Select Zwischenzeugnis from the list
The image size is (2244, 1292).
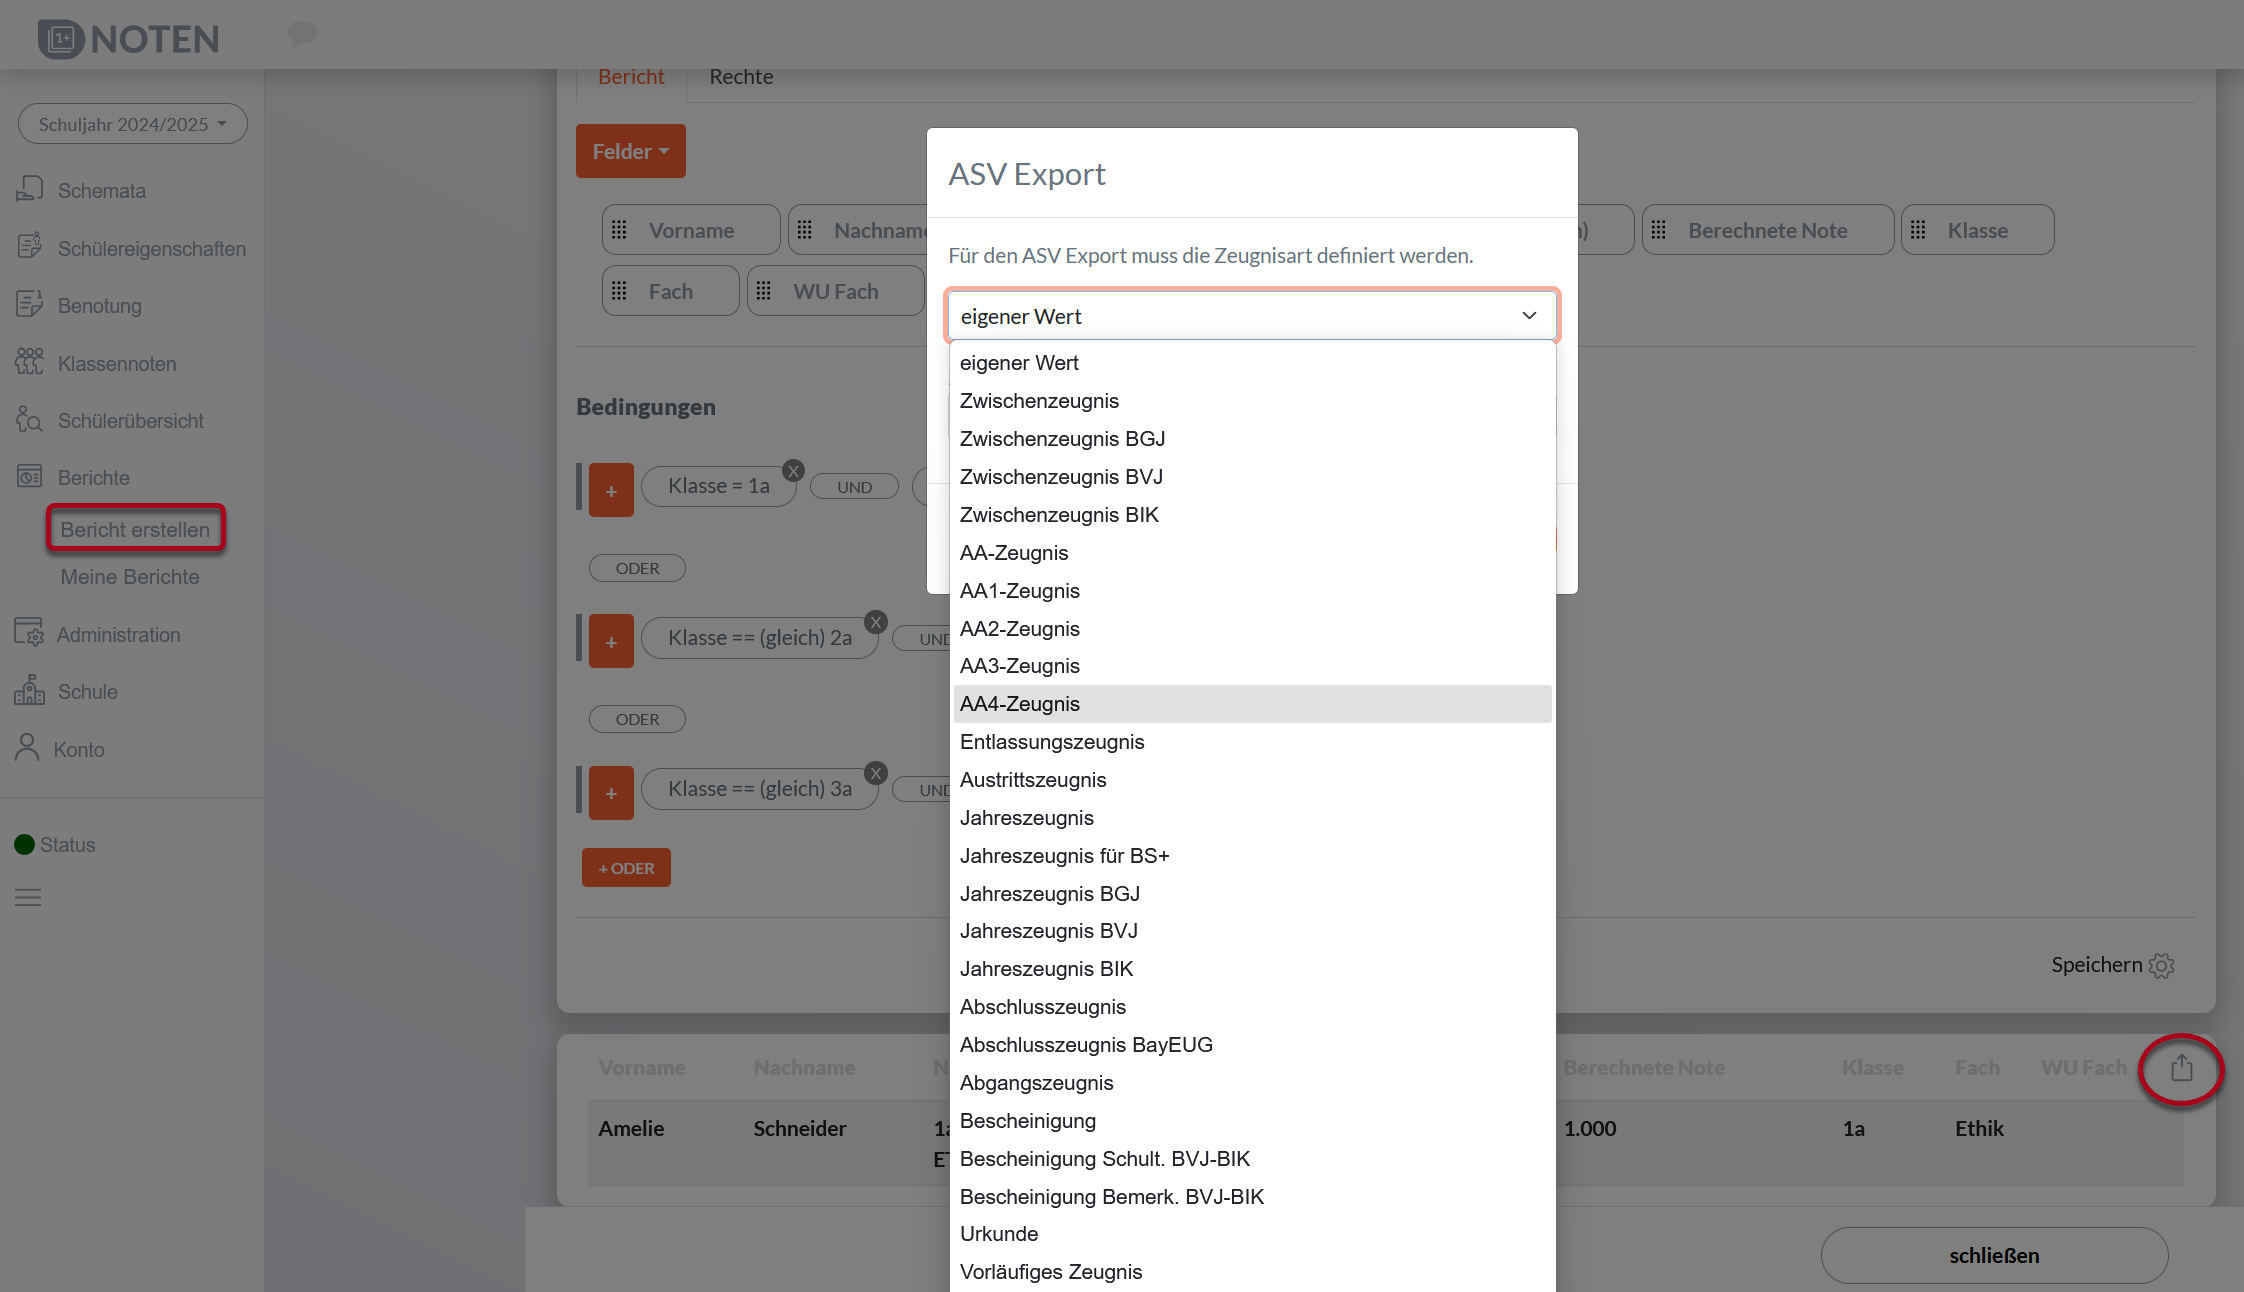pos(1039,401)
